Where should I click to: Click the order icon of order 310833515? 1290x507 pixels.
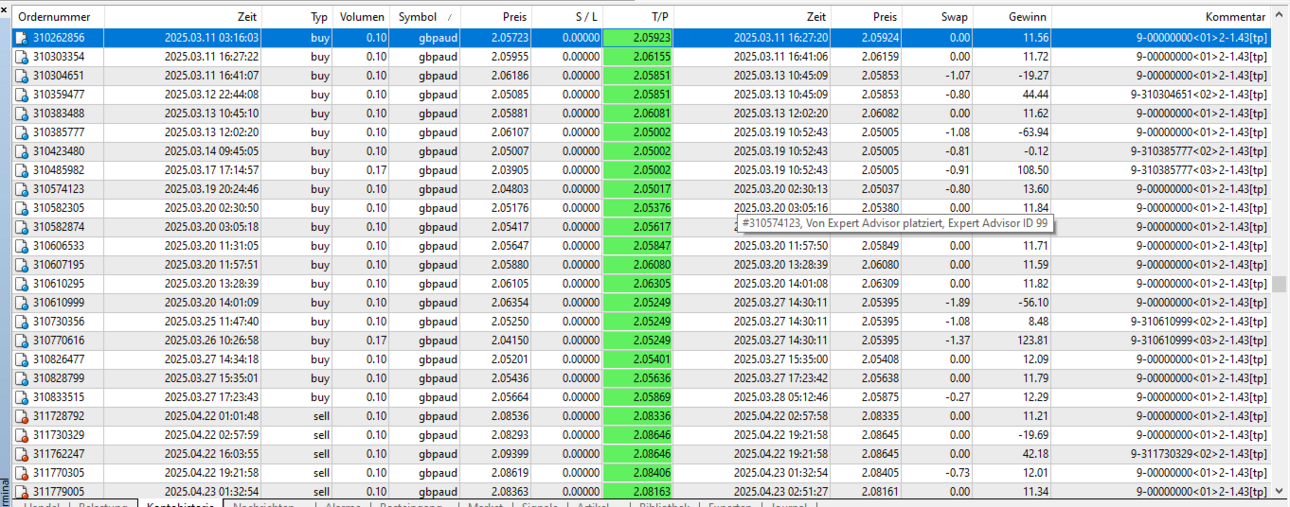[21, 397]
